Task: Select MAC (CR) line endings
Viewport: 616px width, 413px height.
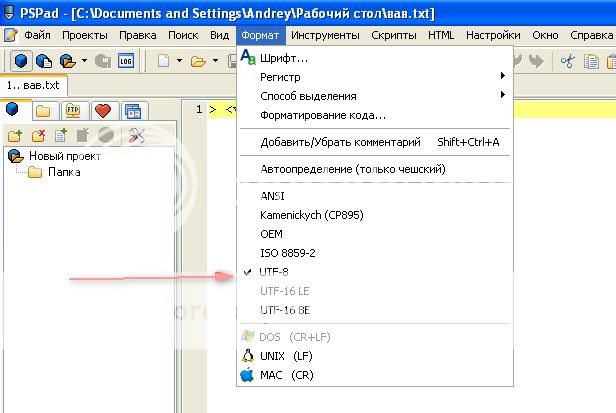Action: coord(375,375)
